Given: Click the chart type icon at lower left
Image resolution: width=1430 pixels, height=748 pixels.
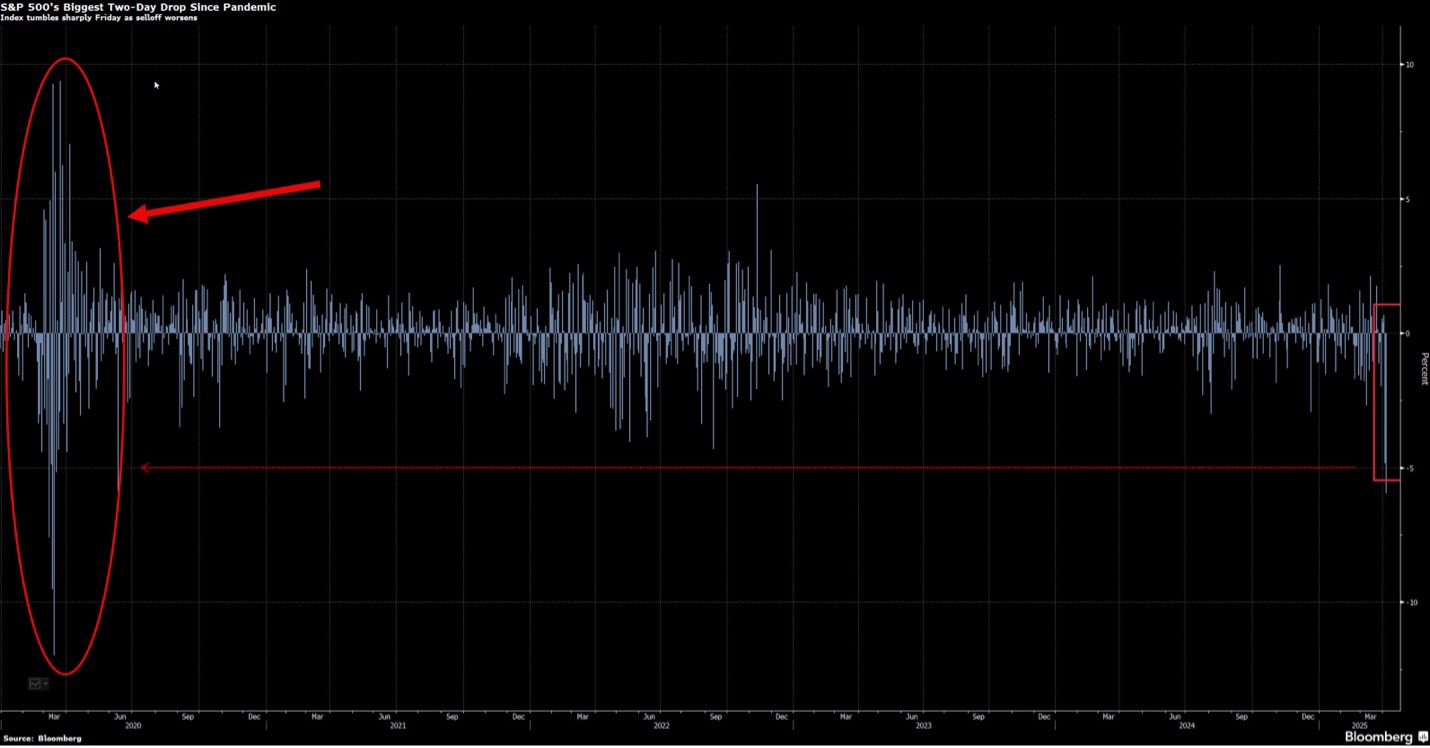Looking at the screenshot, I should coord(36,684).
